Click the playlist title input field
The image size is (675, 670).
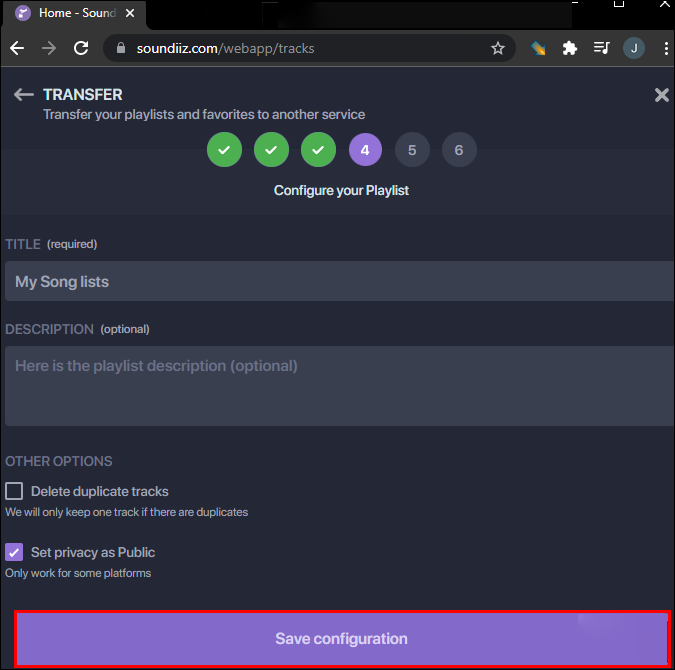click(338, 282)
